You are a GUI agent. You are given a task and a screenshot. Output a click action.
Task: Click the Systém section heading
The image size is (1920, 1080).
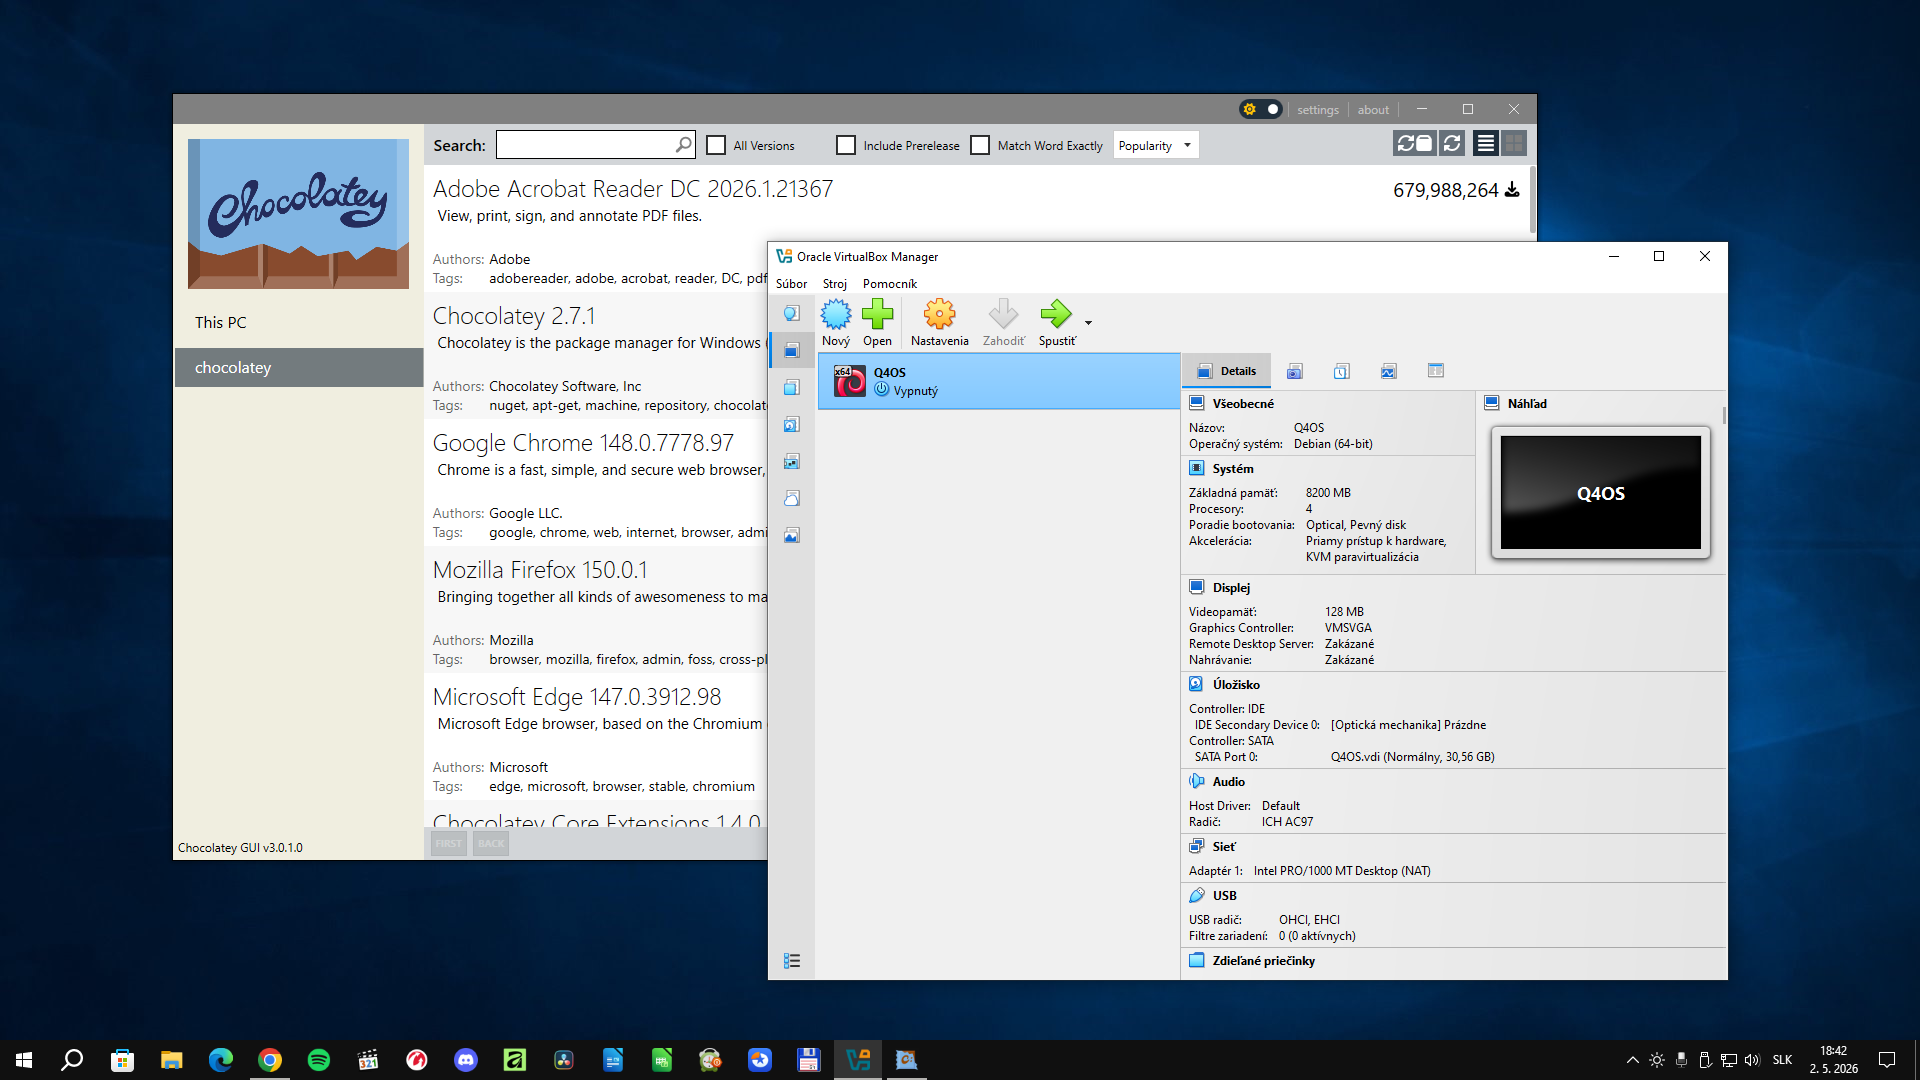1233,469
